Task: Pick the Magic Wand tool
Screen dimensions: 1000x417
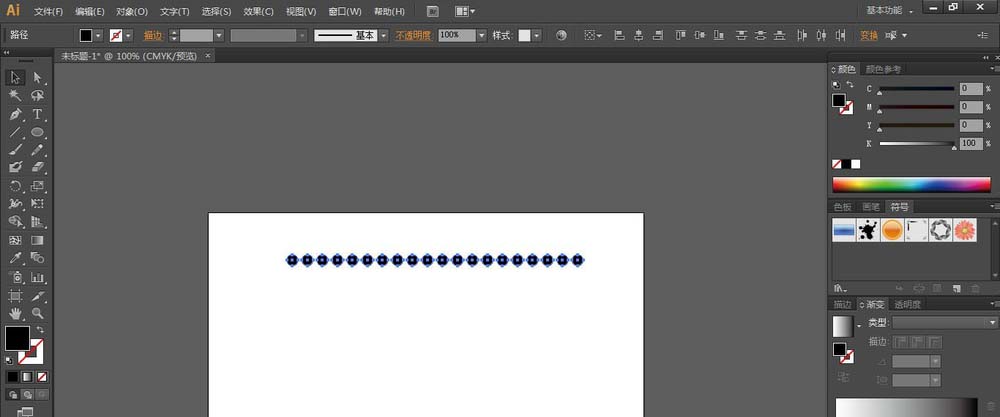Action: [16, 96]
